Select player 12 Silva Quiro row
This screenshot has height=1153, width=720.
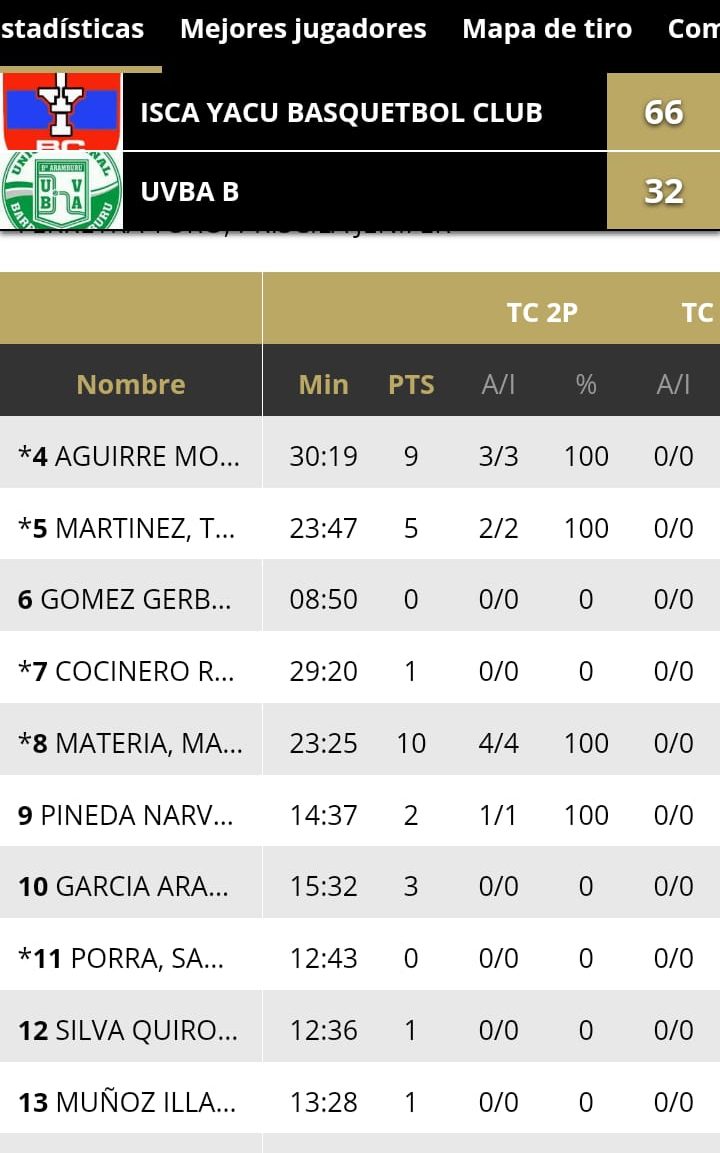pyautogui.click(x=128, y=1030)
